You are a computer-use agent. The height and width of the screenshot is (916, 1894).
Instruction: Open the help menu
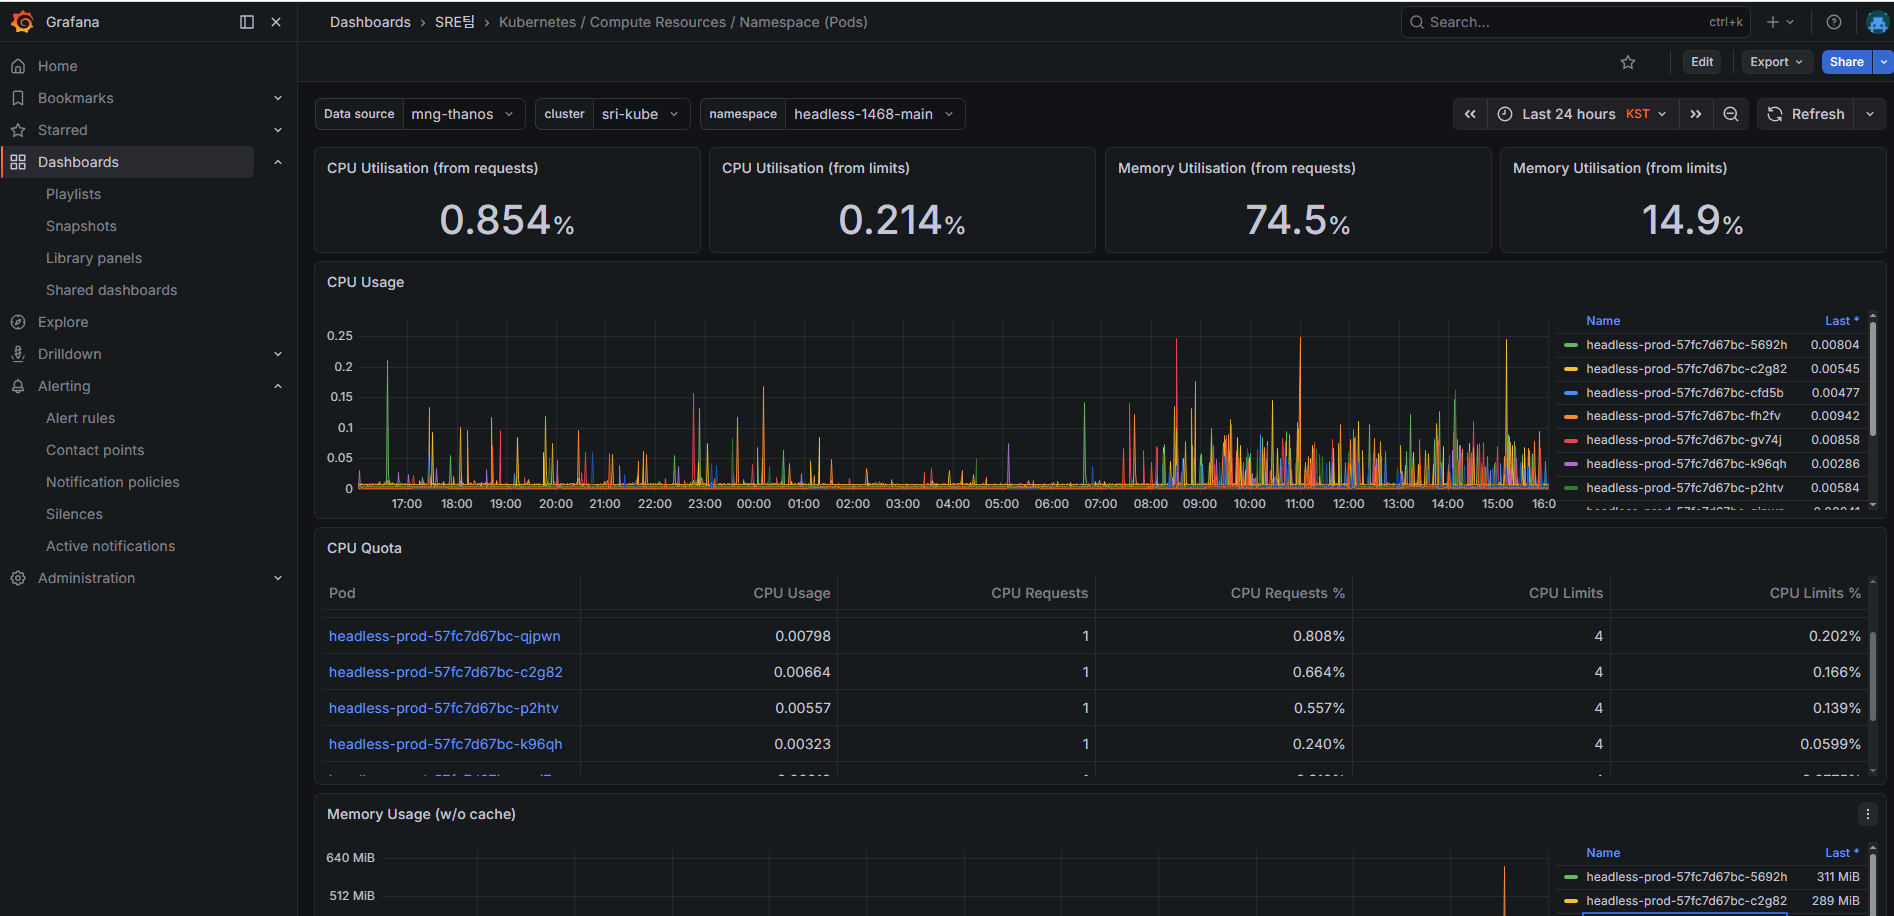[1833, 21]
